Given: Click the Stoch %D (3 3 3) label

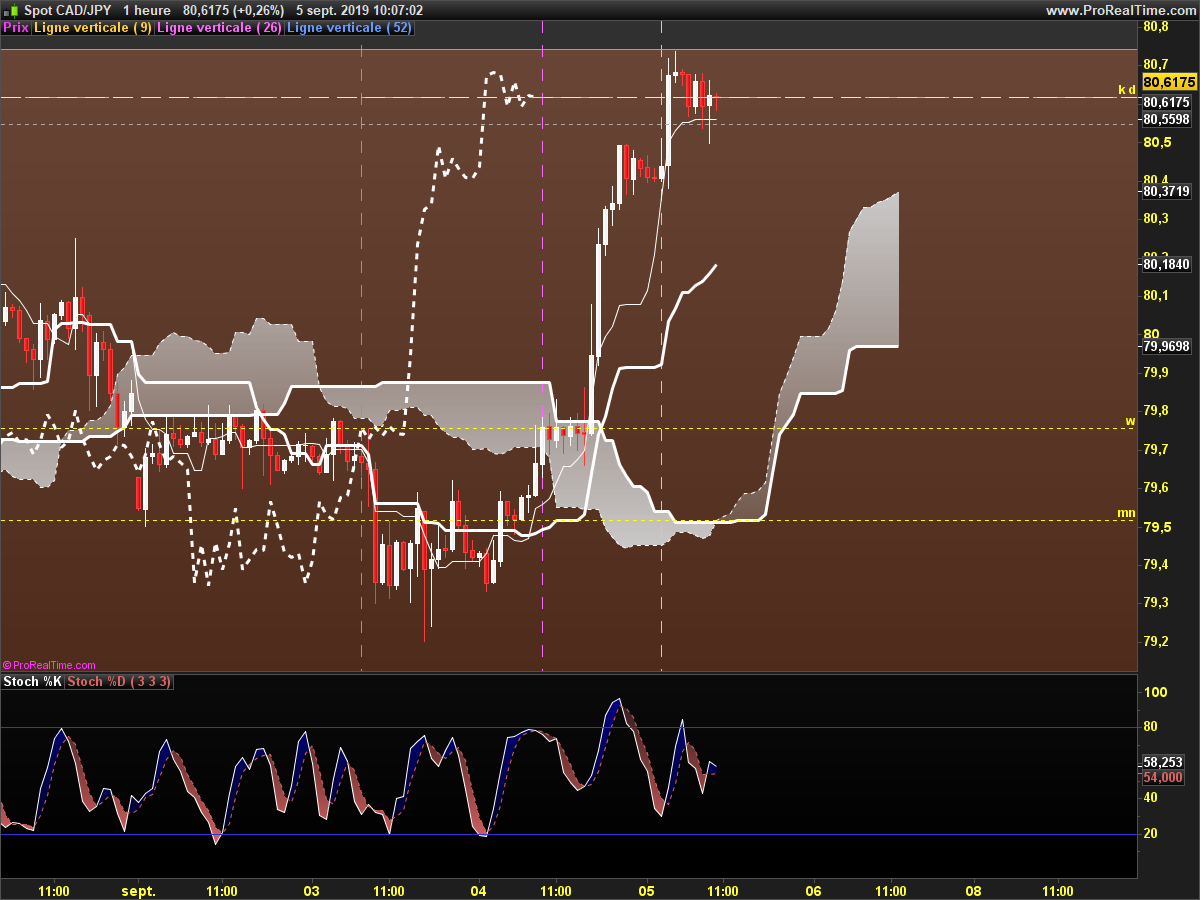Looking at the screenshot, I should pyautogui.click(x=119, y=682).
